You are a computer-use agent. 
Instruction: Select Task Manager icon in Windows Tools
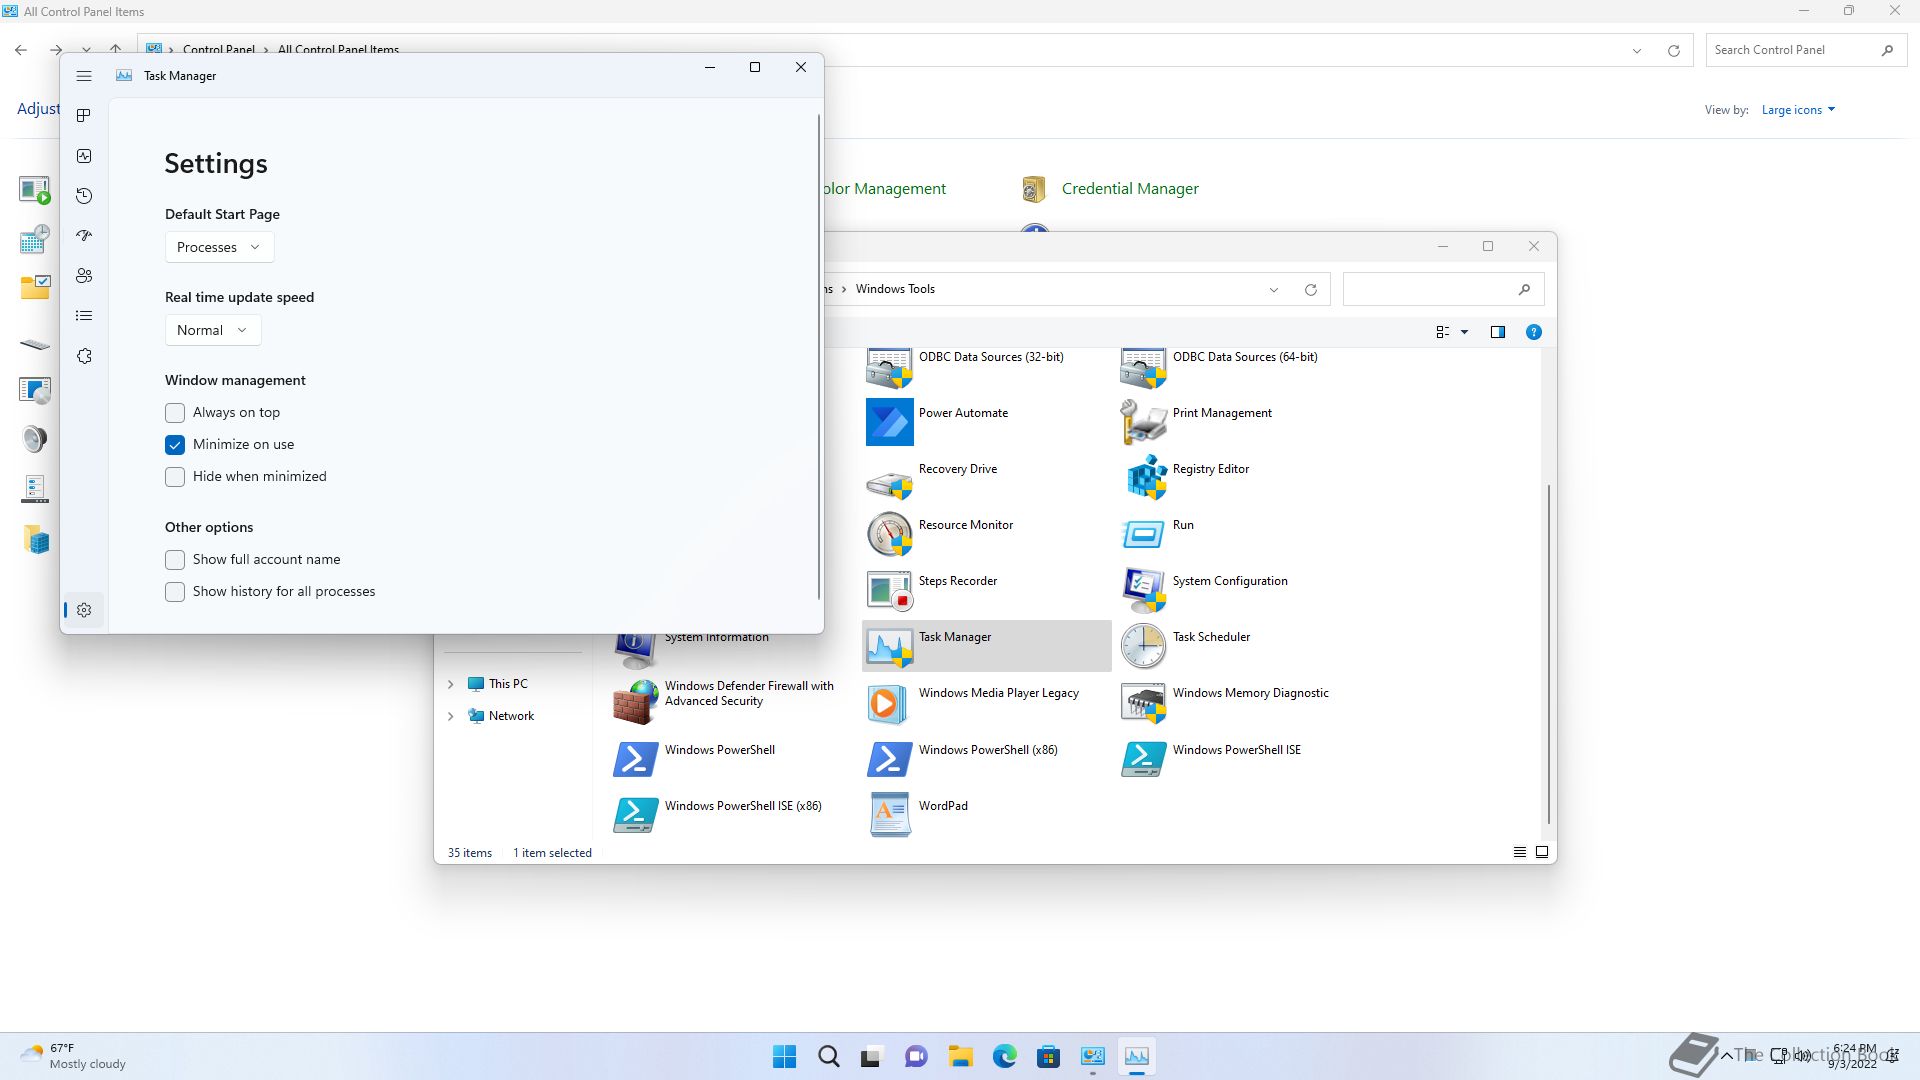(x=889, y=646)
